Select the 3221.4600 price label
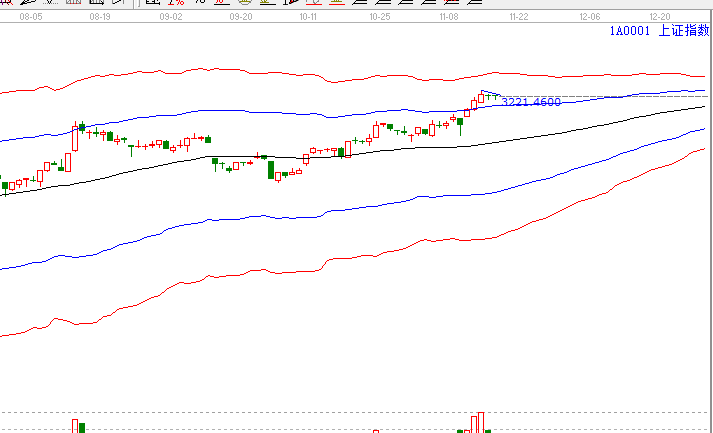Screen dimensions: 713x433 point(530,103)
